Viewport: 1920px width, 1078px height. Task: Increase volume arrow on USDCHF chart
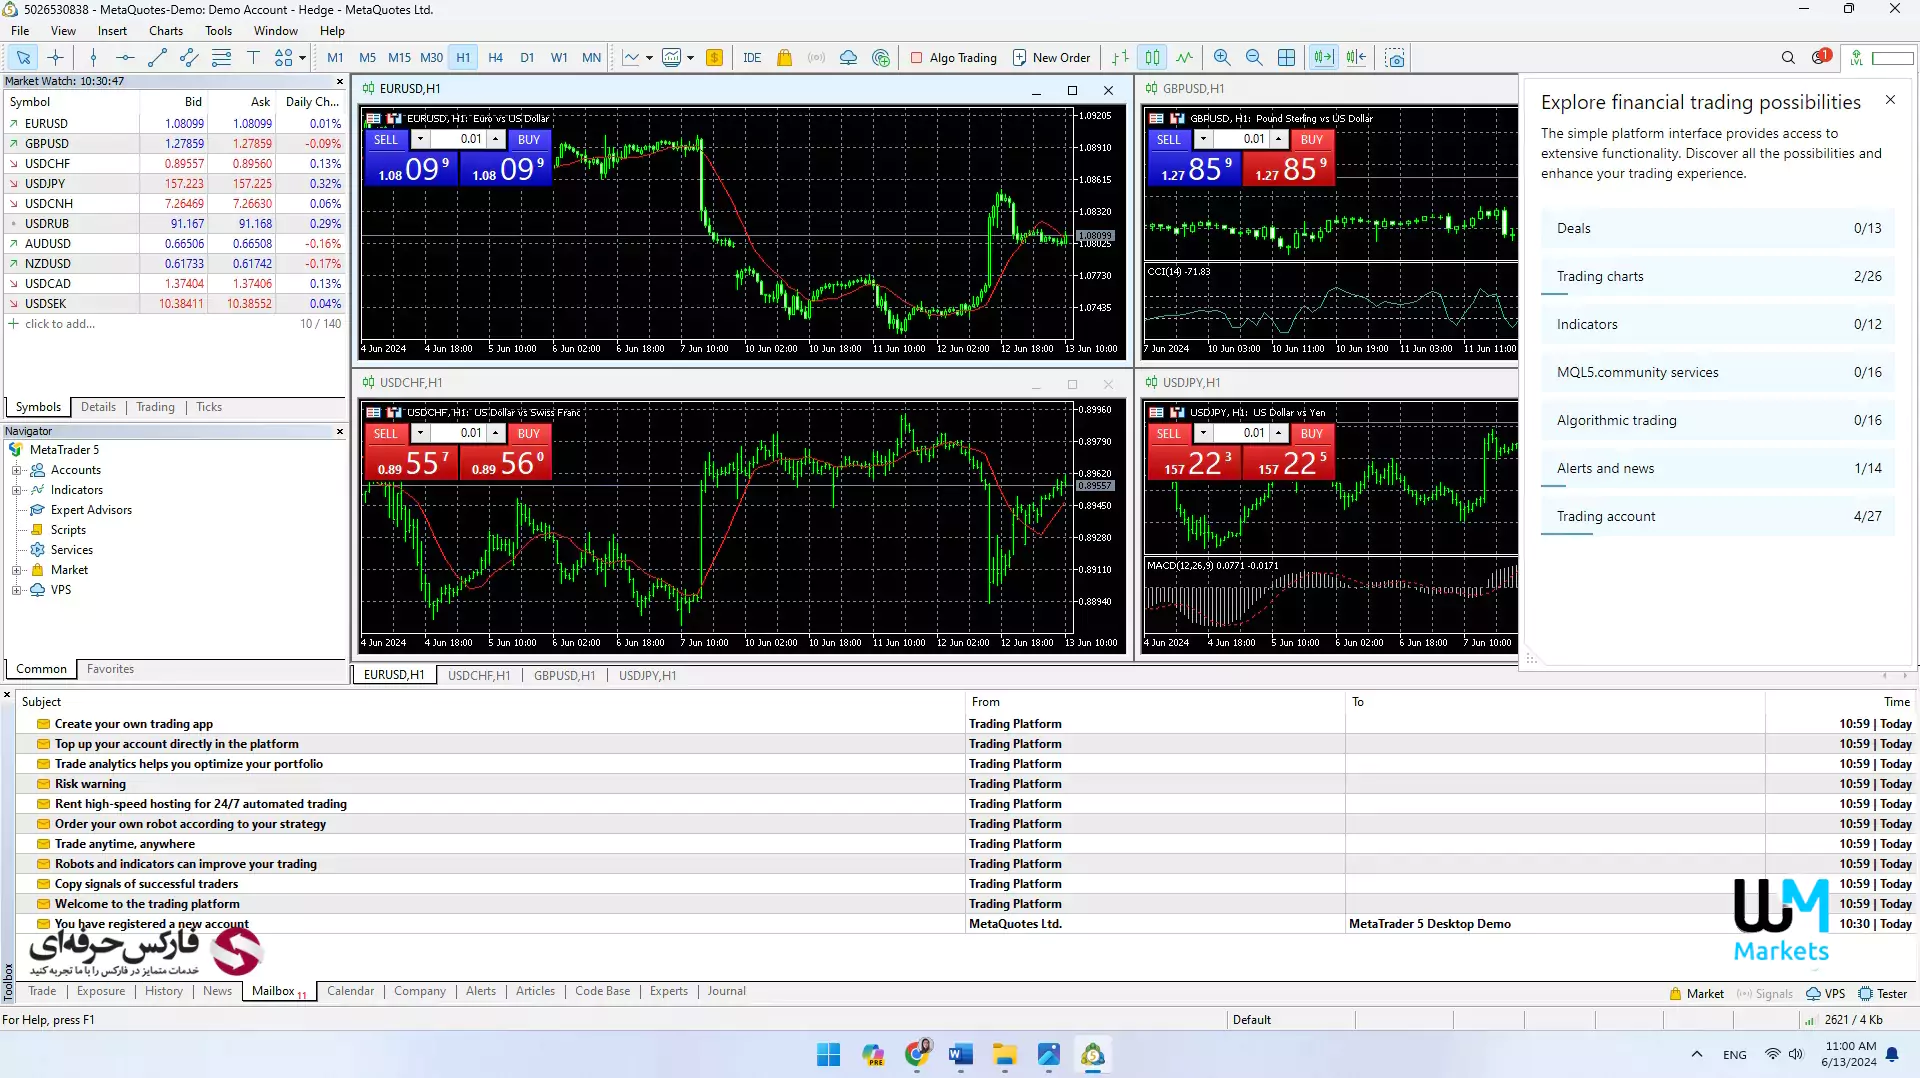(x=495, y=434)
